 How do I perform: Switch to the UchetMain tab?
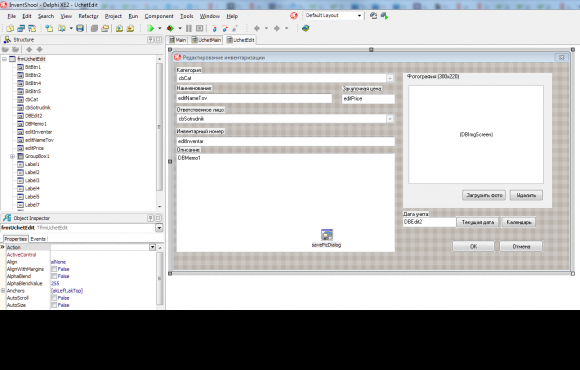coord(206,40)
